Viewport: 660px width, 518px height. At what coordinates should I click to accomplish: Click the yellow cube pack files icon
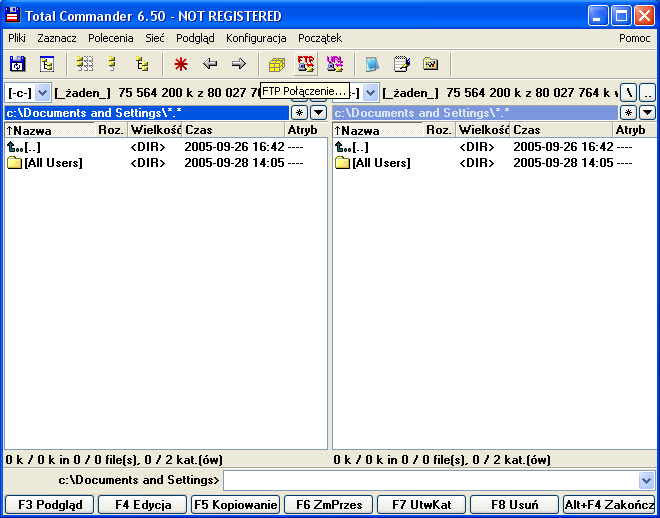pyautogui.click(x=277, y=64)
